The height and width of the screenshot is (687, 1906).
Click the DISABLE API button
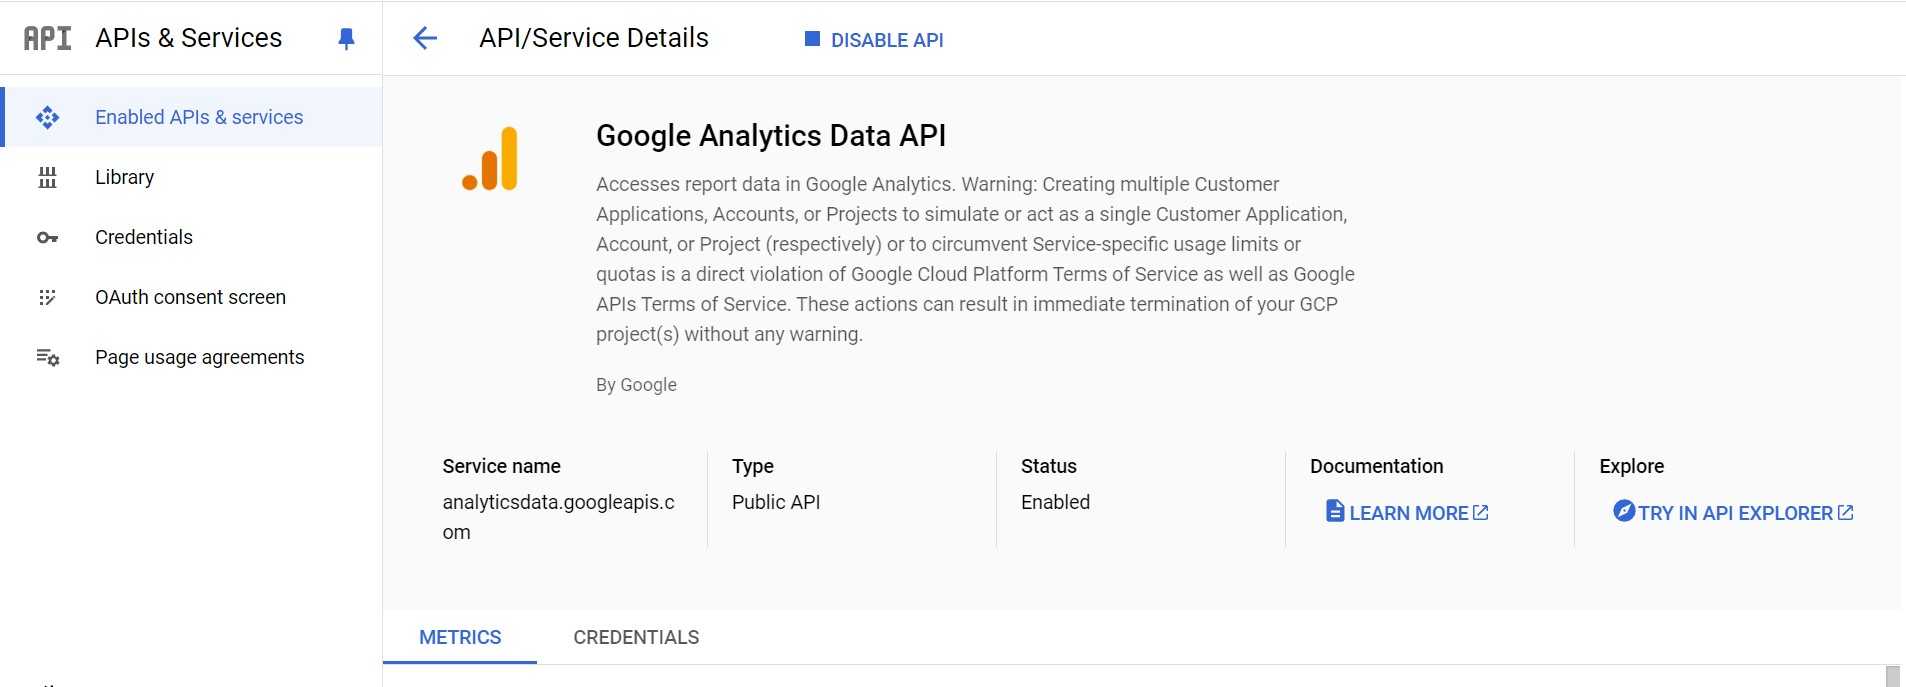tap(874, 40)
